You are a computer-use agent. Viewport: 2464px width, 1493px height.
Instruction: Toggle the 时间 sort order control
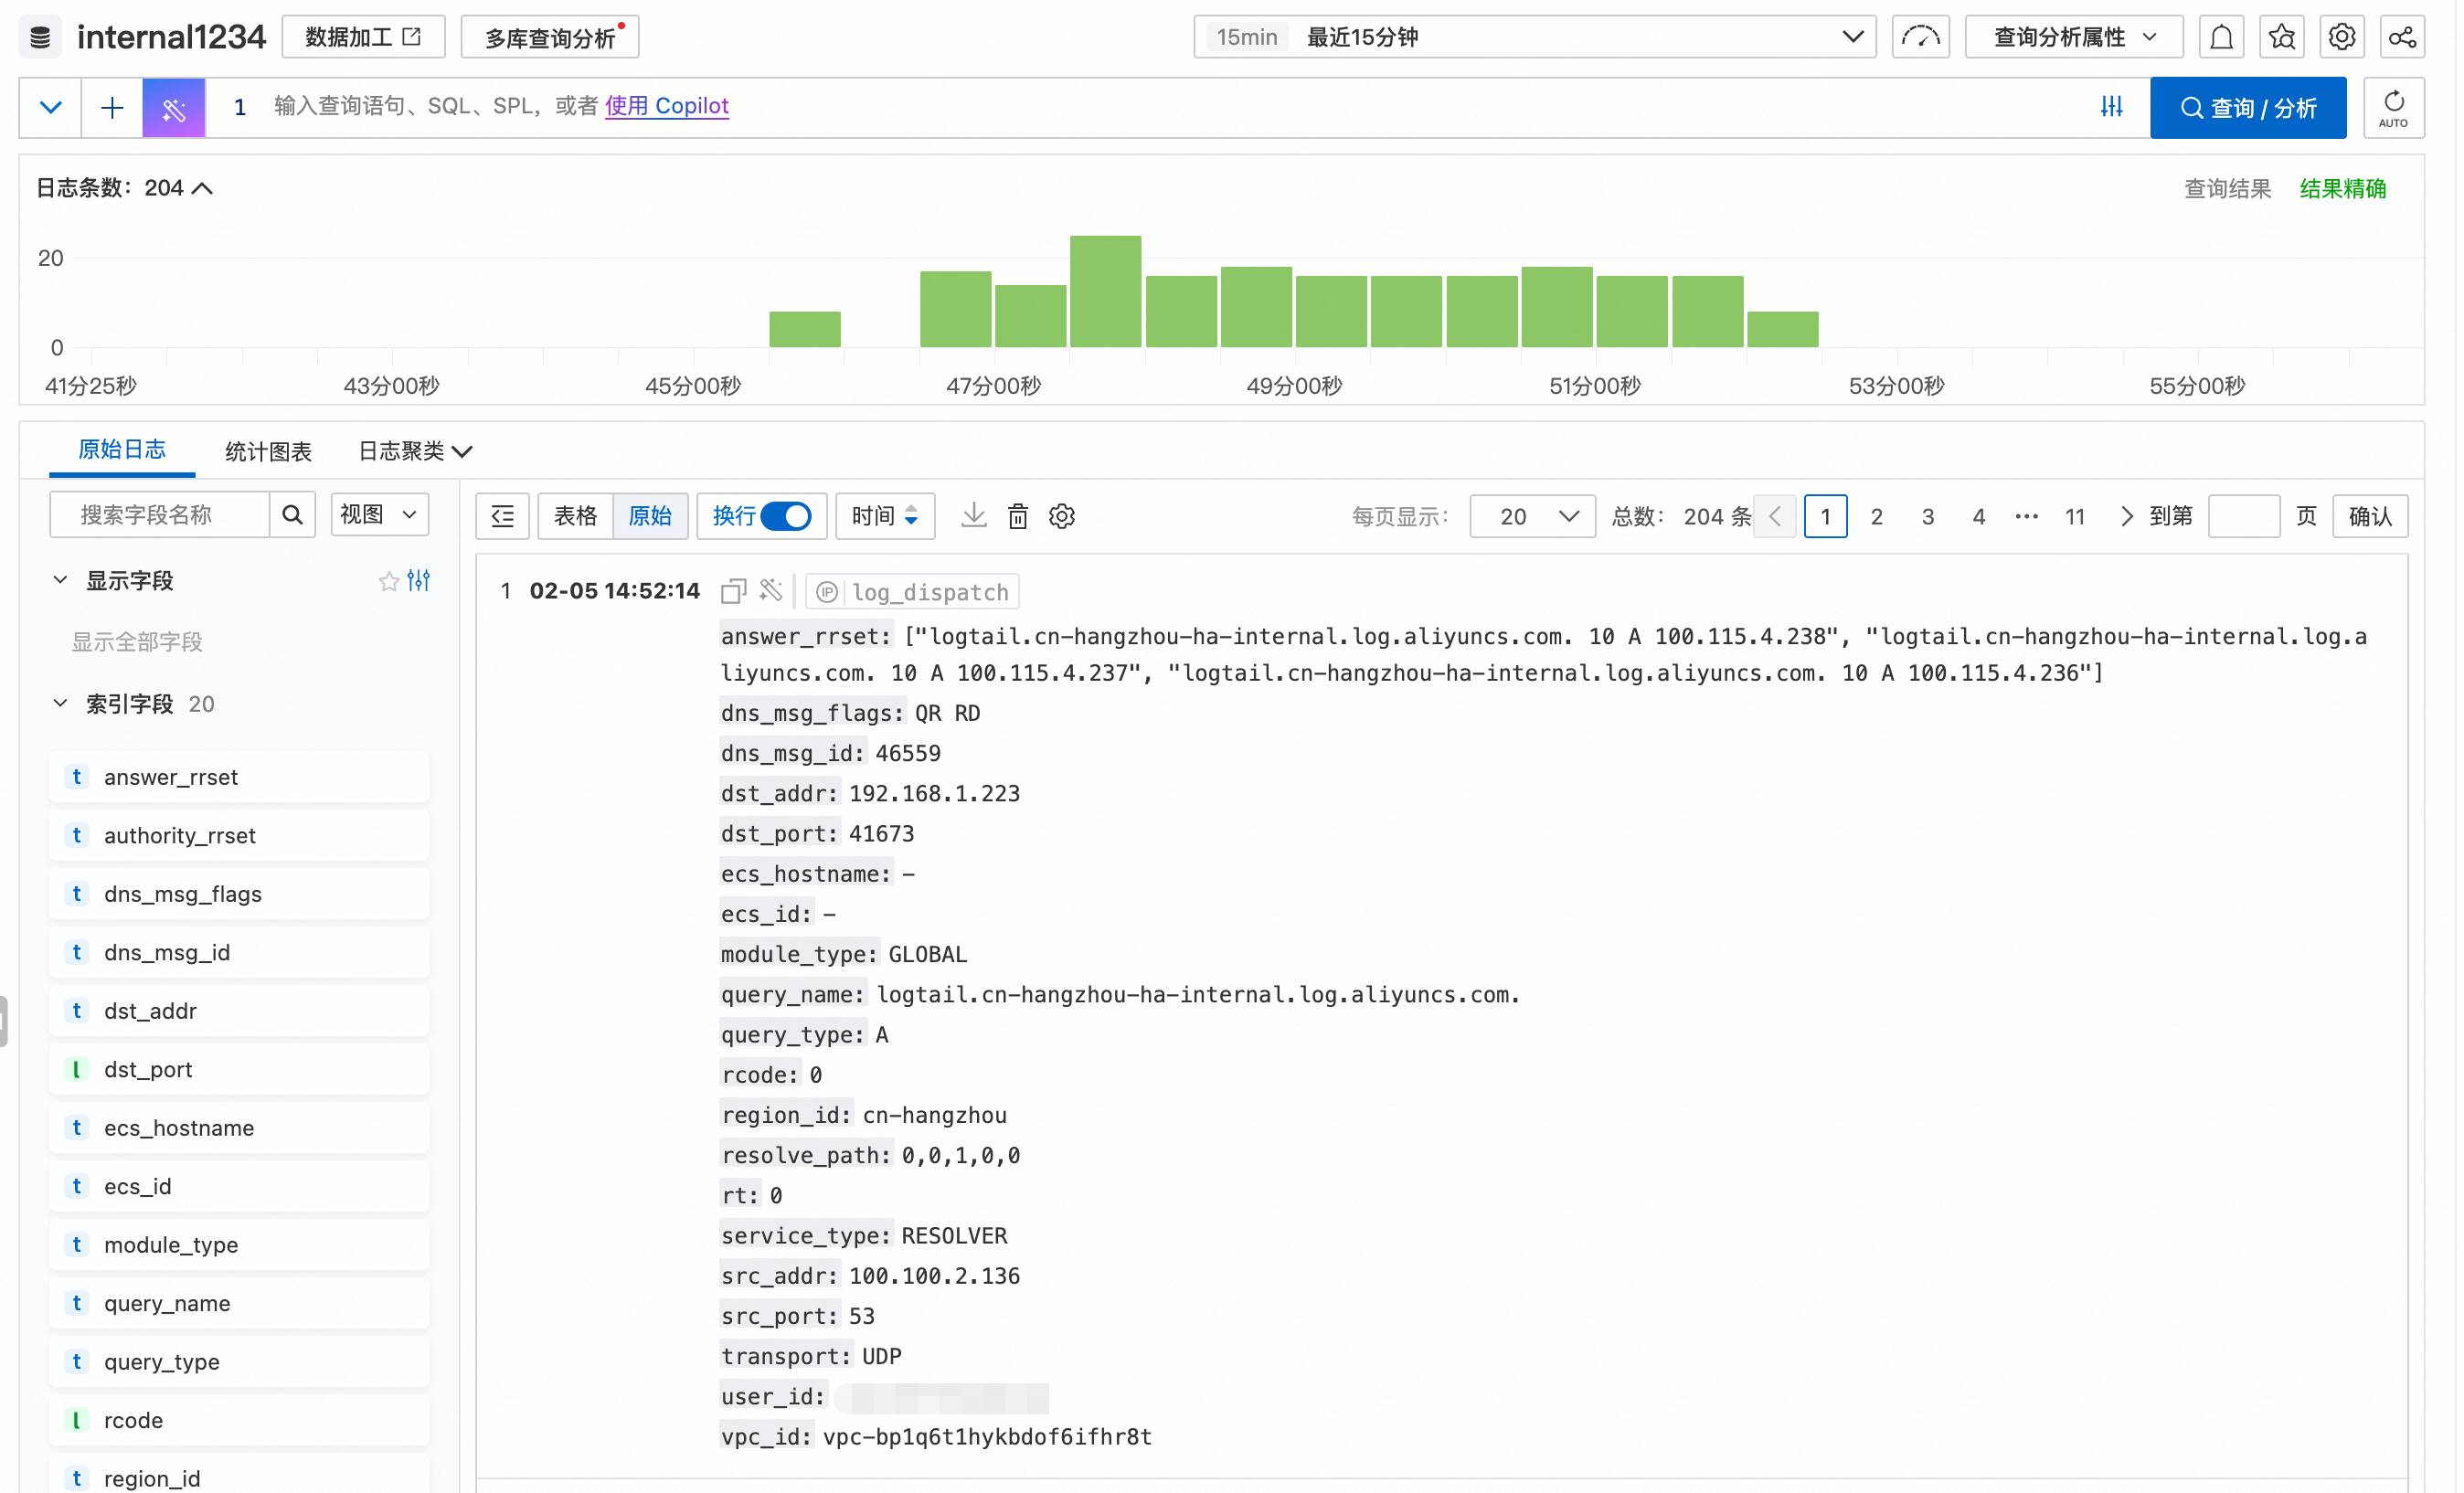(x=884, y=516)
